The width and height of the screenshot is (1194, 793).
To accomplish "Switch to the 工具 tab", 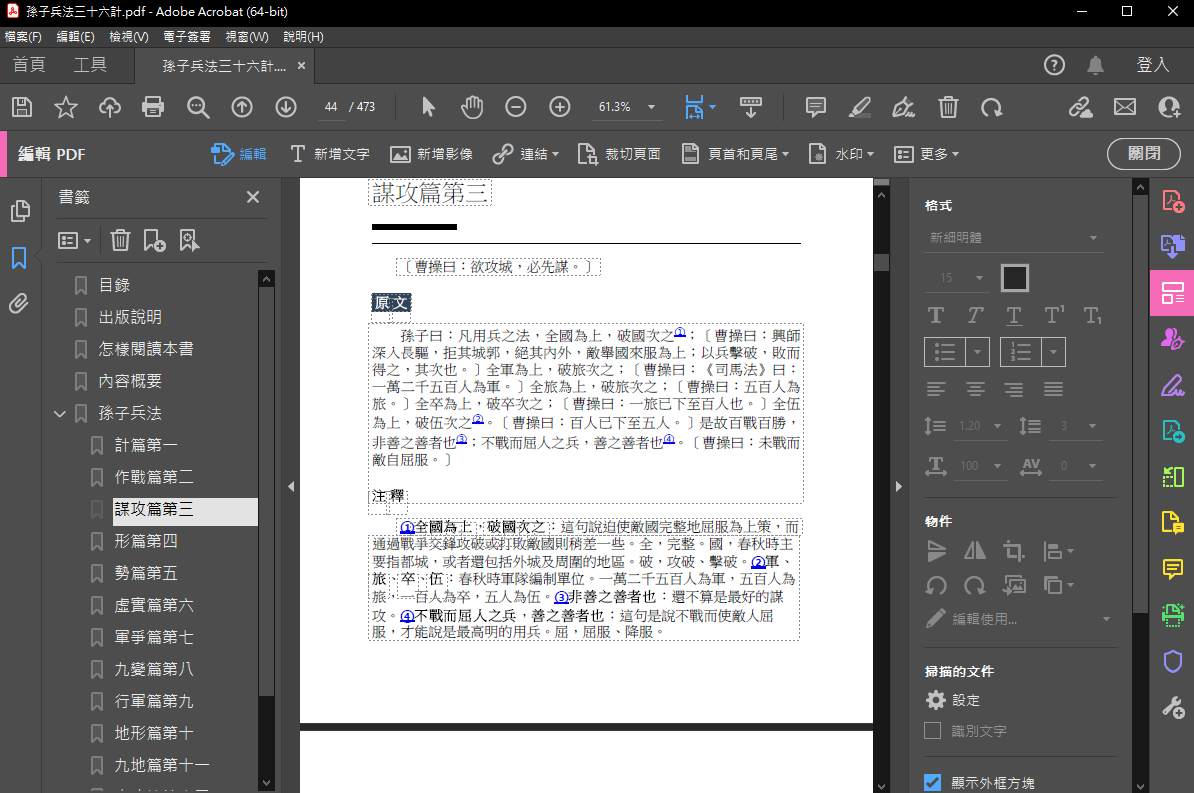I will pos(90,65).
